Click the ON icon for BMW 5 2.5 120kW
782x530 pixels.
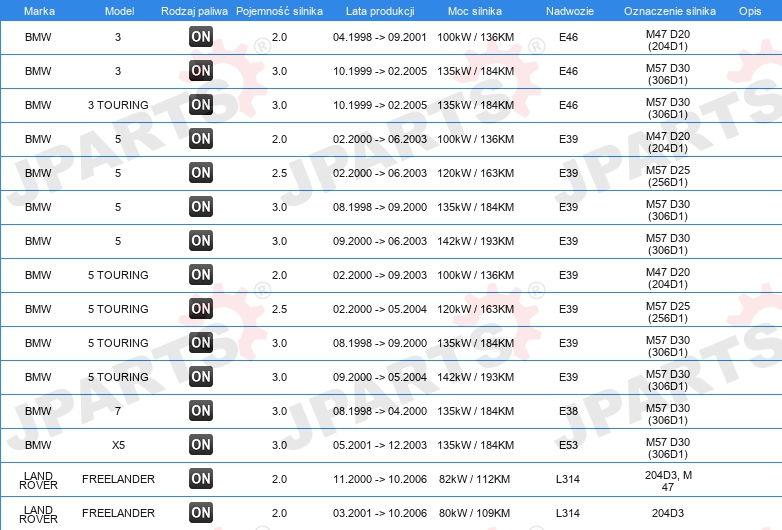(201, 173)
